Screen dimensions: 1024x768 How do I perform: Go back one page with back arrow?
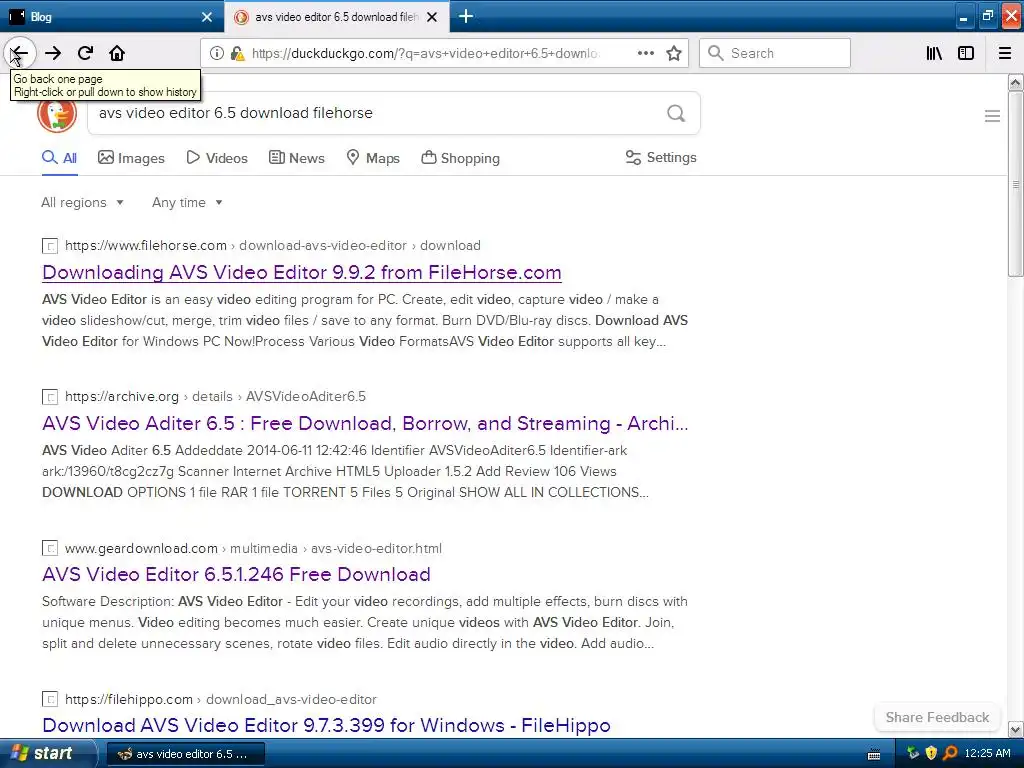click(x=19, y=53)
